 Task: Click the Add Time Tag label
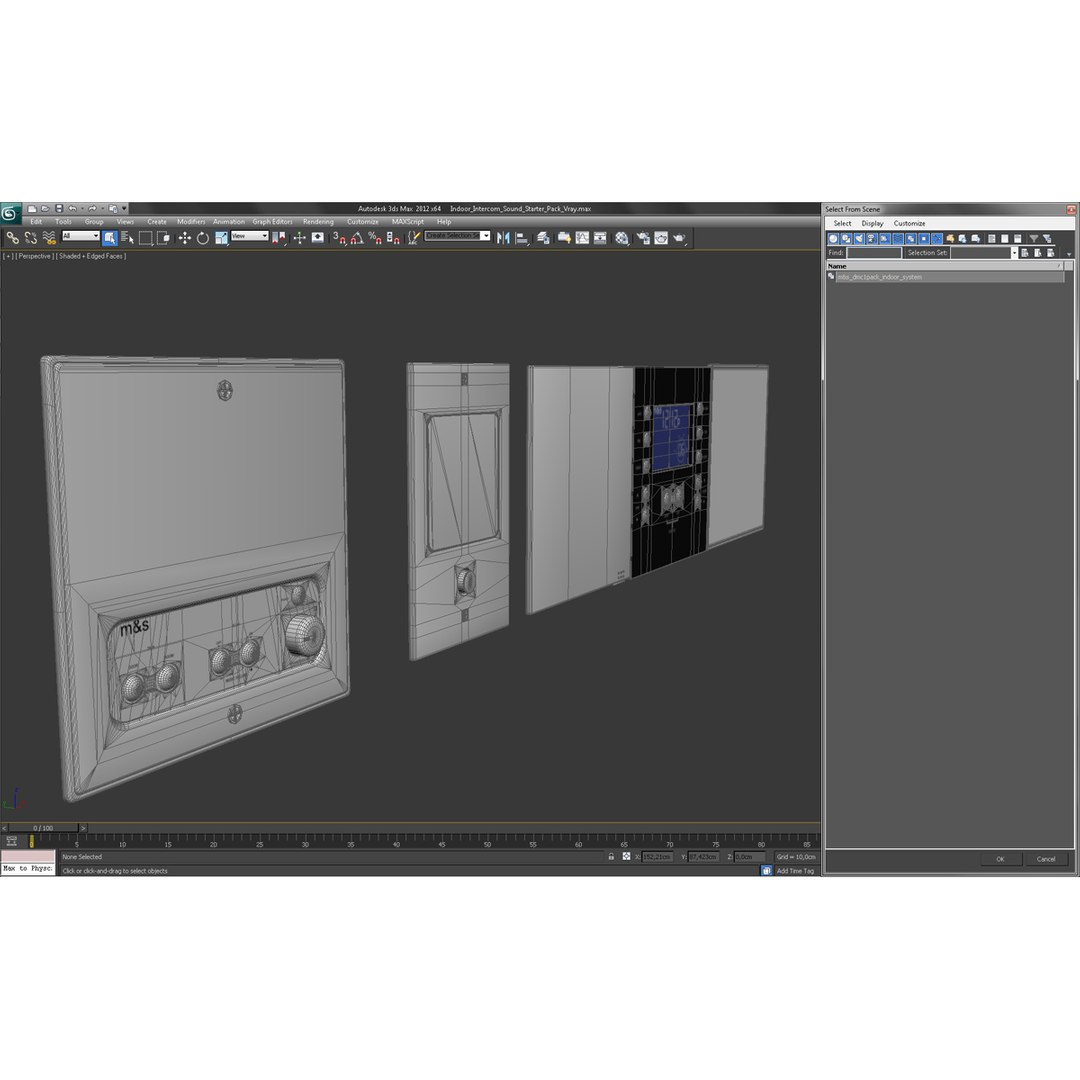click(x=796, y=871)
